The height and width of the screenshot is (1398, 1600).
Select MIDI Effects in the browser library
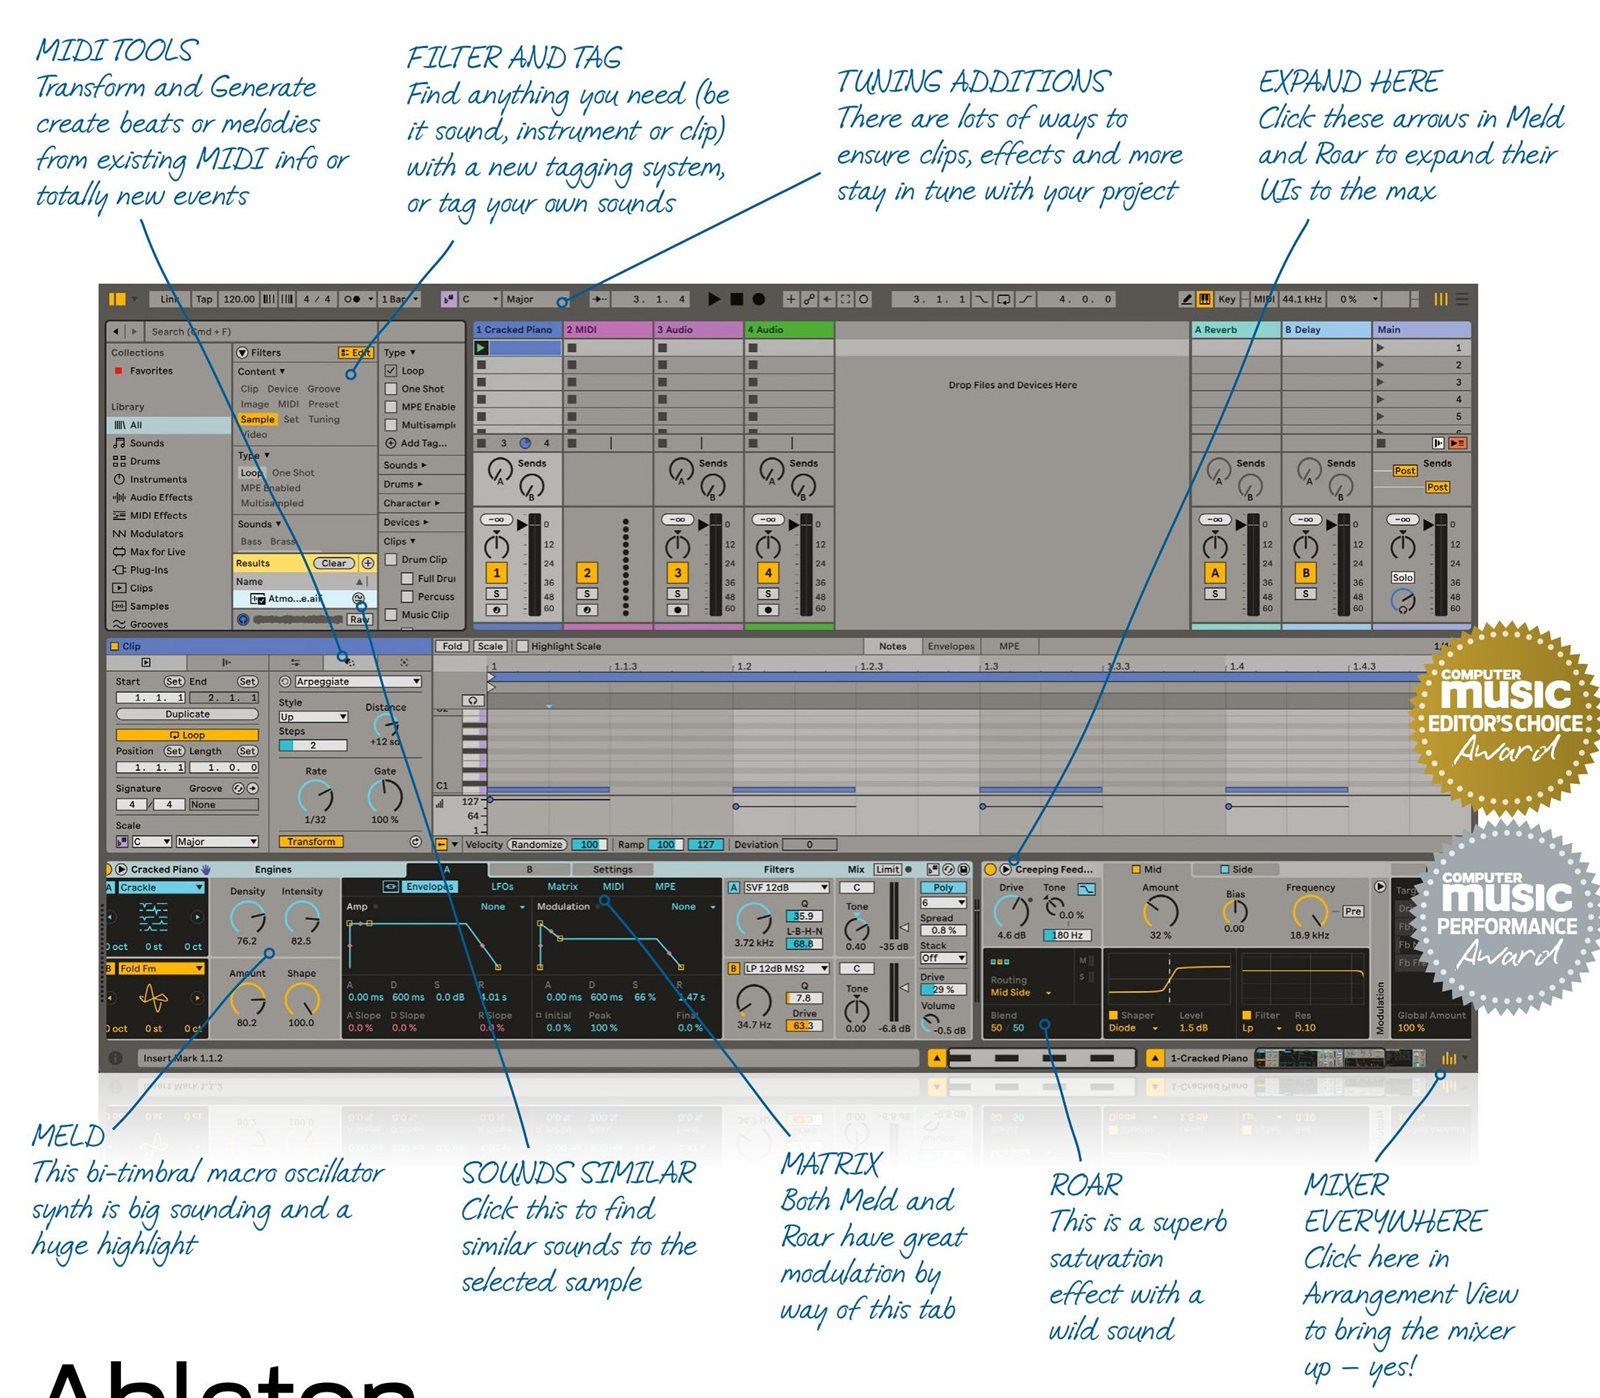158,515
